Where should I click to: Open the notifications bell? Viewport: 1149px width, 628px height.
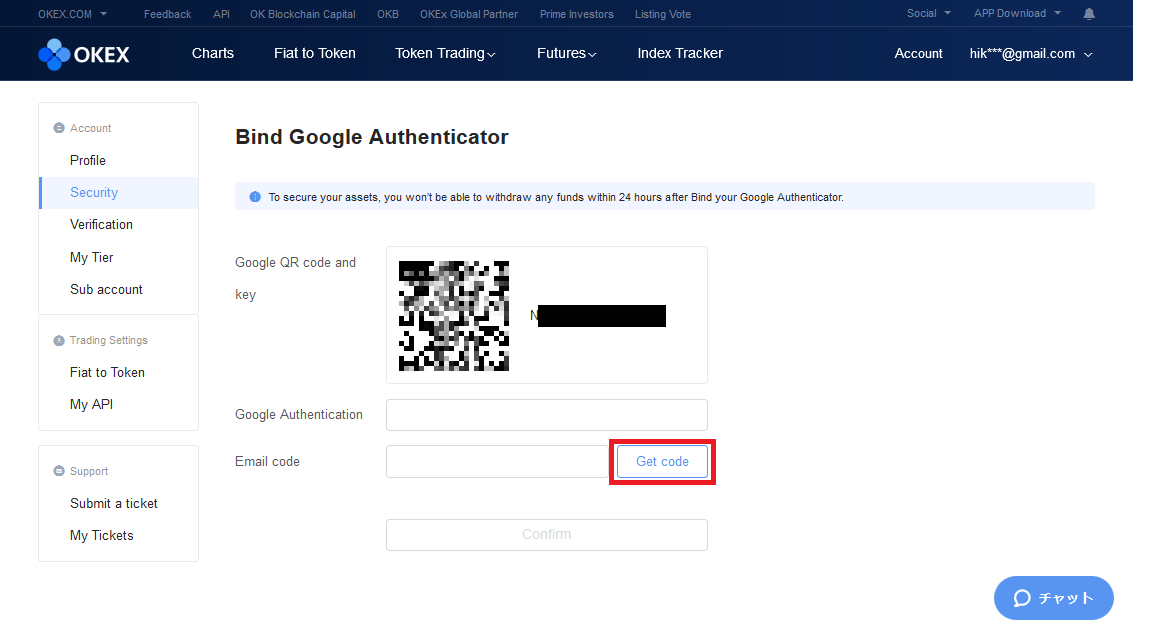[x=1089, y=14]
